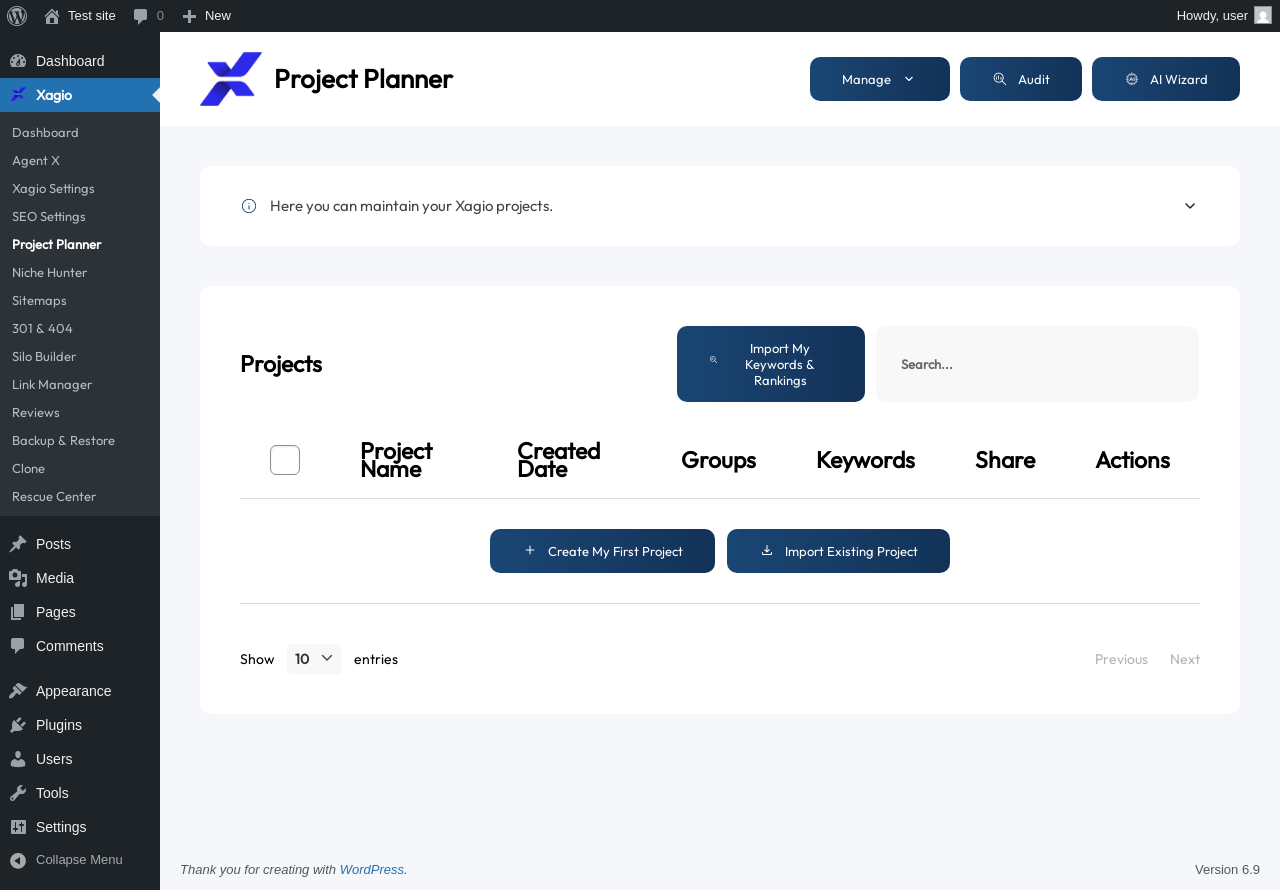Toggle the select-all projects checkbox

tap(285, 460)
